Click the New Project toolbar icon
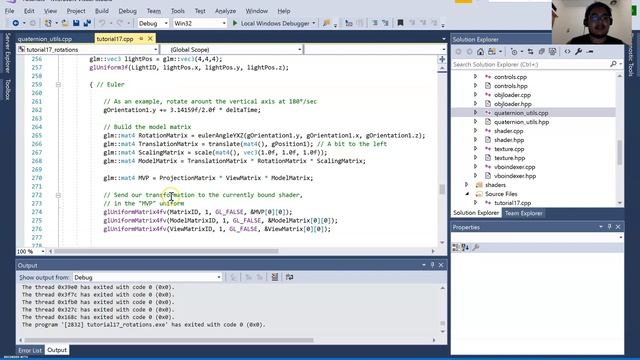The height and width of the screenshot is (360, 640). [x=48, y=23]
